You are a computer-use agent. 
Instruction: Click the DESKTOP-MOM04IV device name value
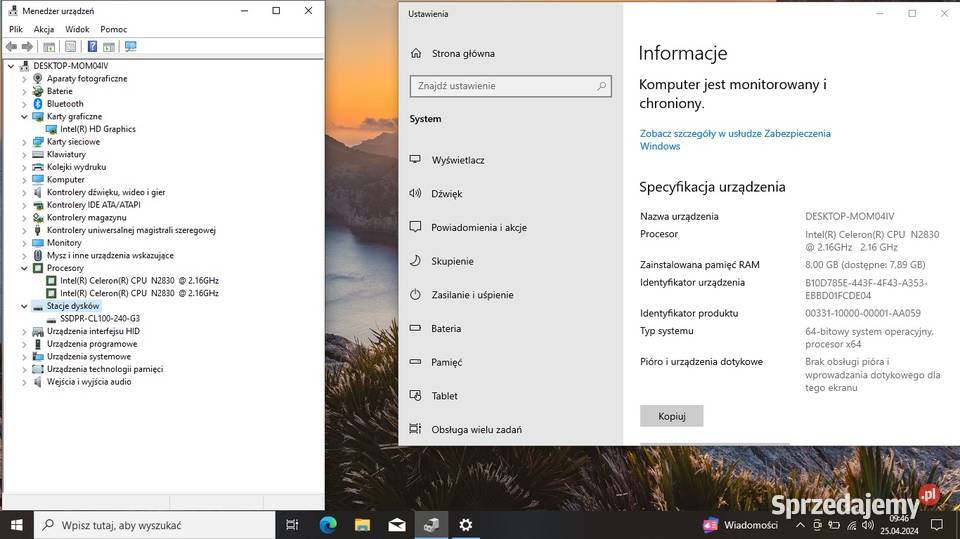point(849,216)
